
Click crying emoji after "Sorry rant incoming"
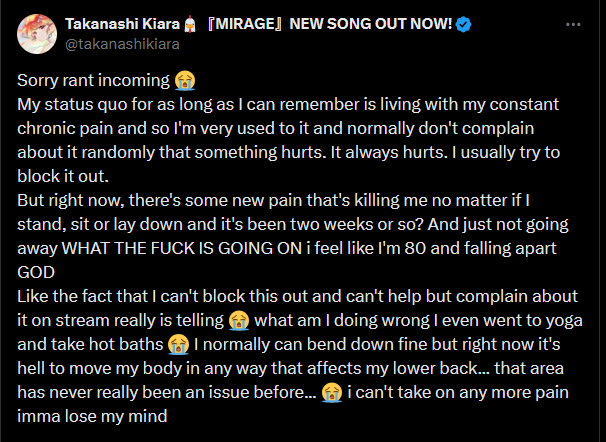pos(185,80)
